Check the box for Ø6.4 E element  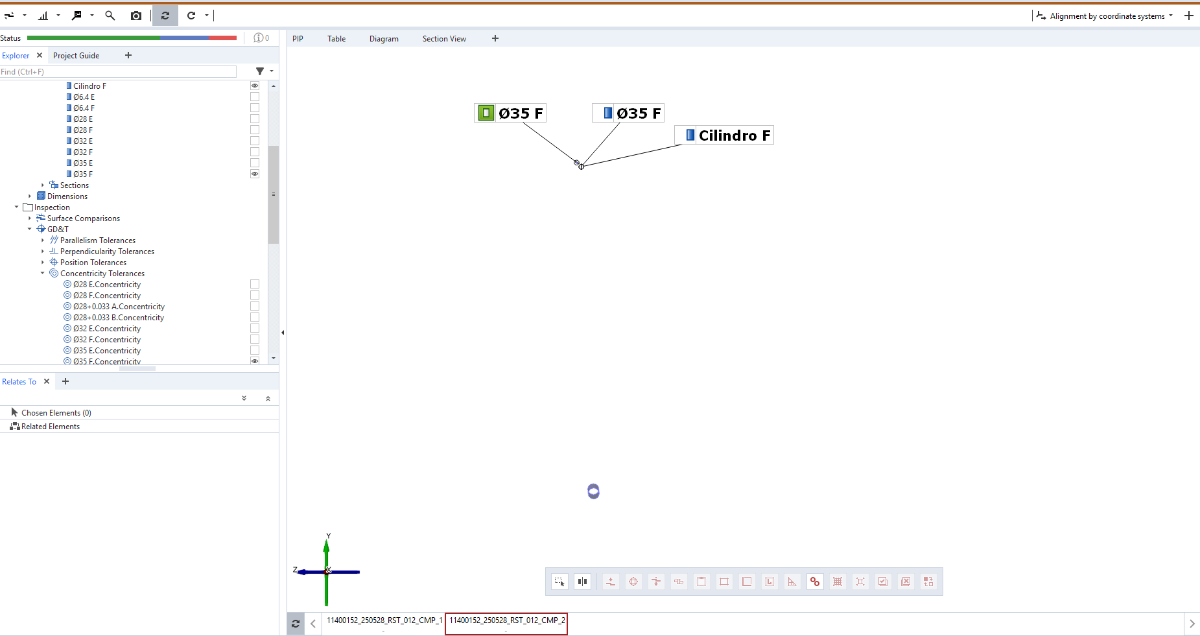tap(254, 97)
